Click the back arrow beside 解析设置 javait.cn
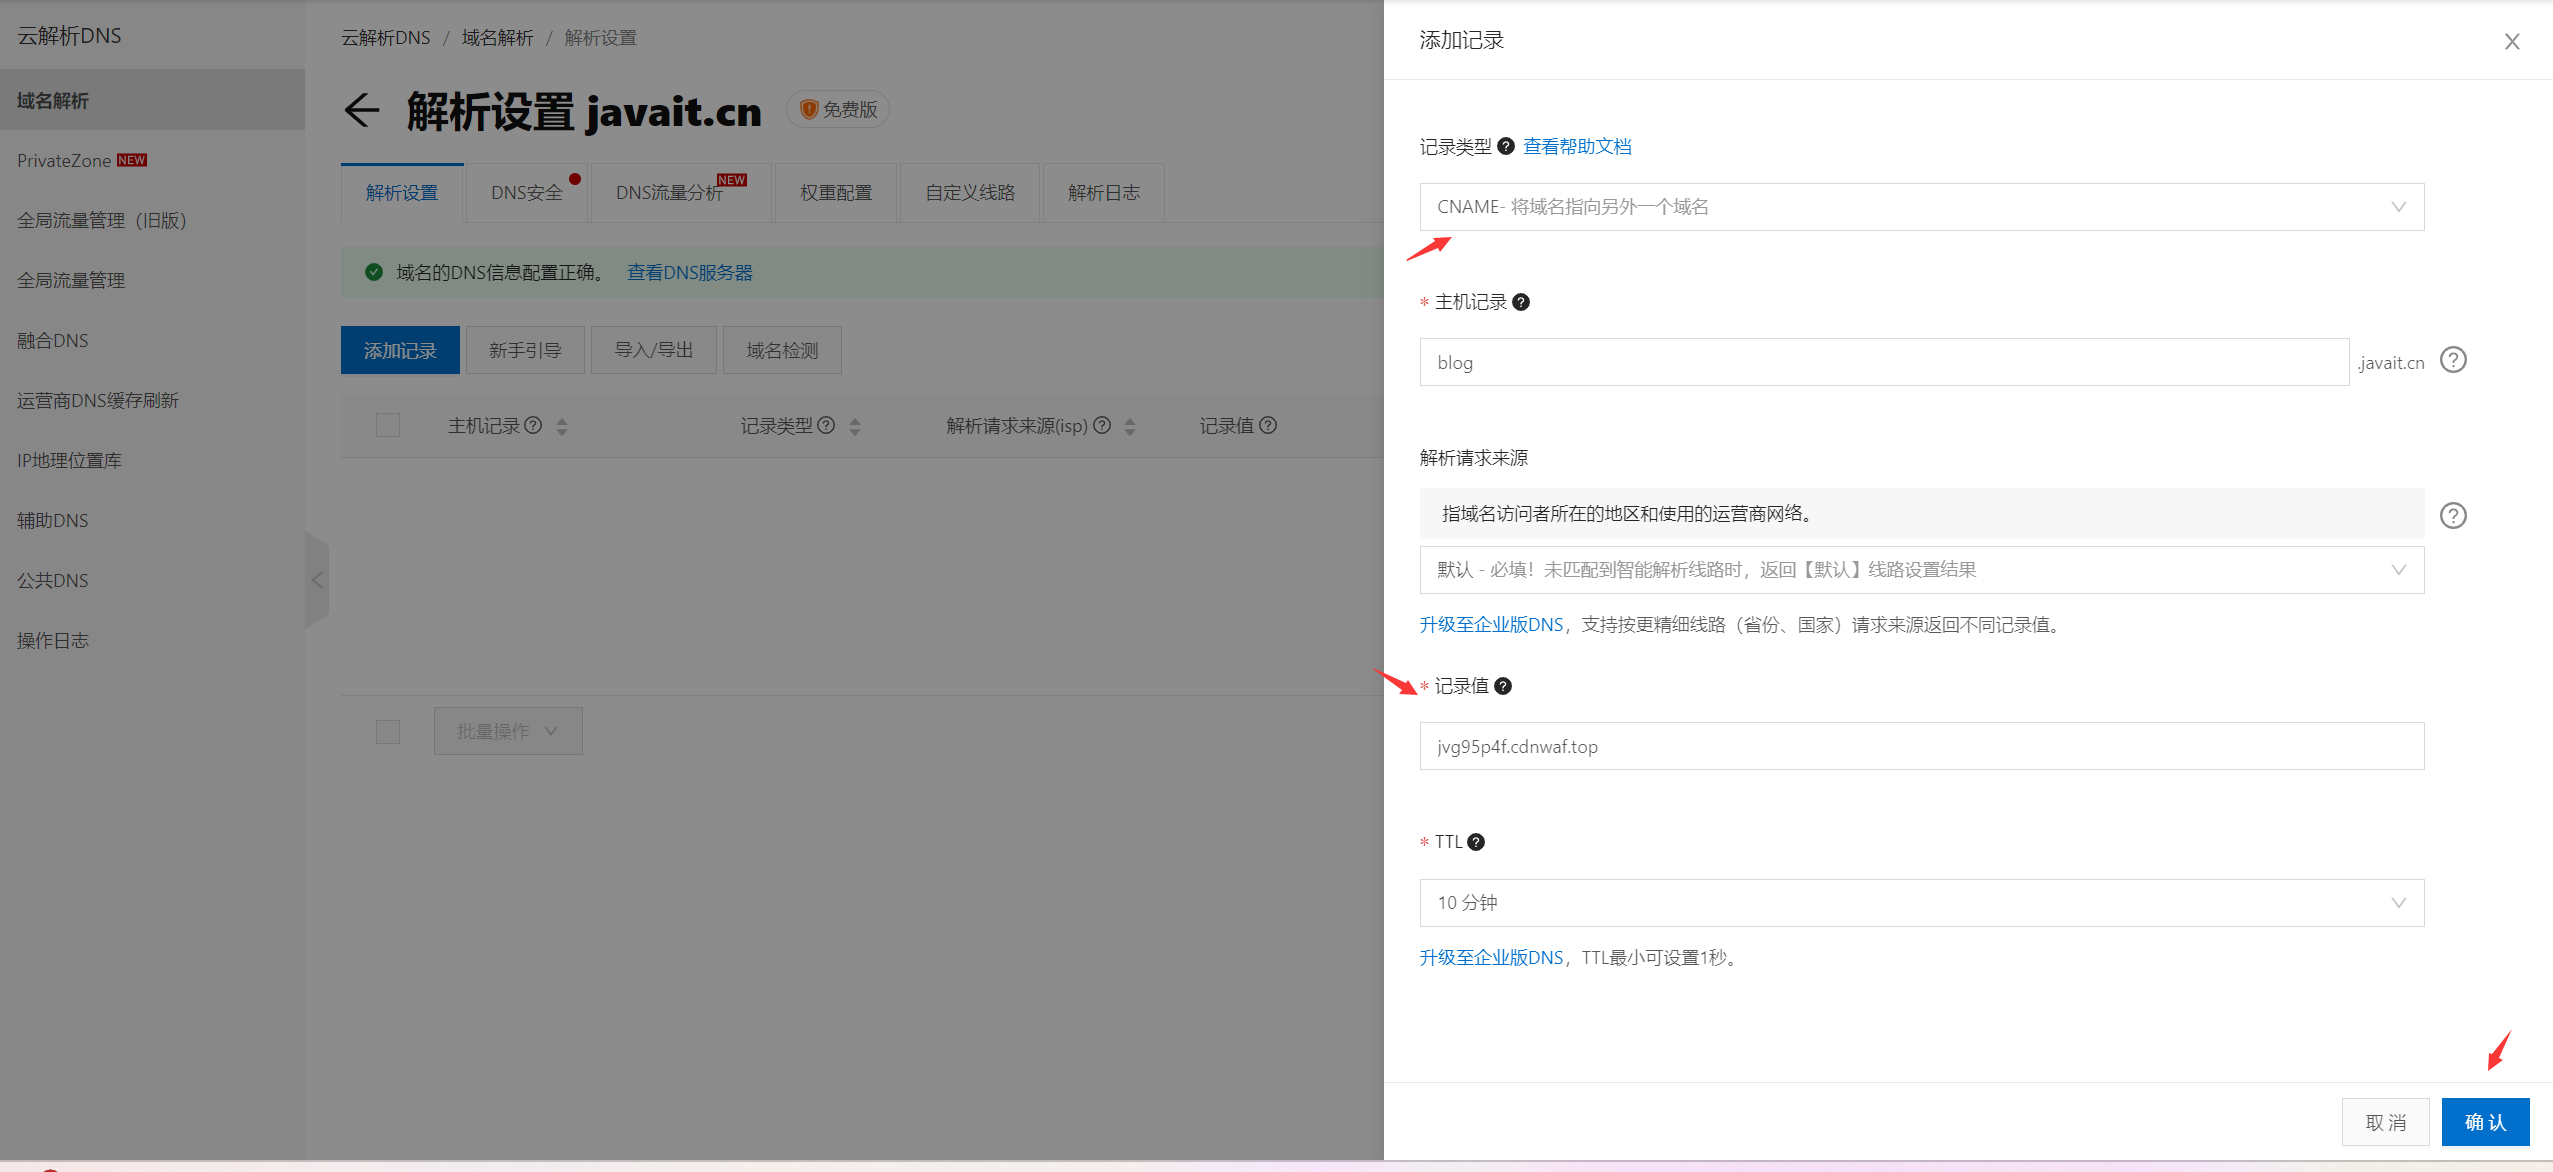This screenshot has height=1172, width=2553. [x=362, y=111]
